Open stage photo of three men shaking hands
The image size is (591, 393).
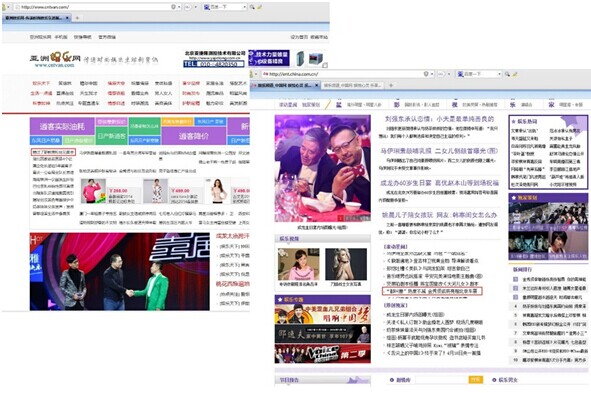coord(120,272)
